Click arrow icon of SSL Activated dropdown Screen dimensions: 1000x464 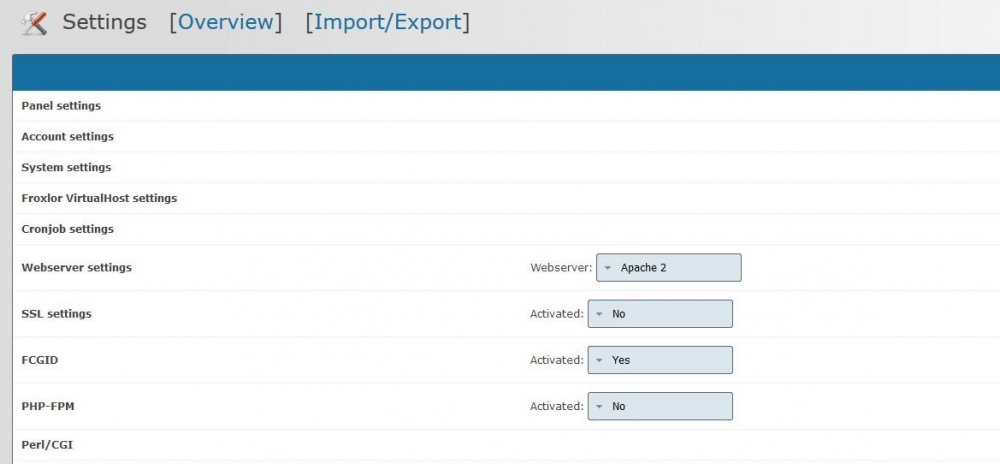coord(599,314)
